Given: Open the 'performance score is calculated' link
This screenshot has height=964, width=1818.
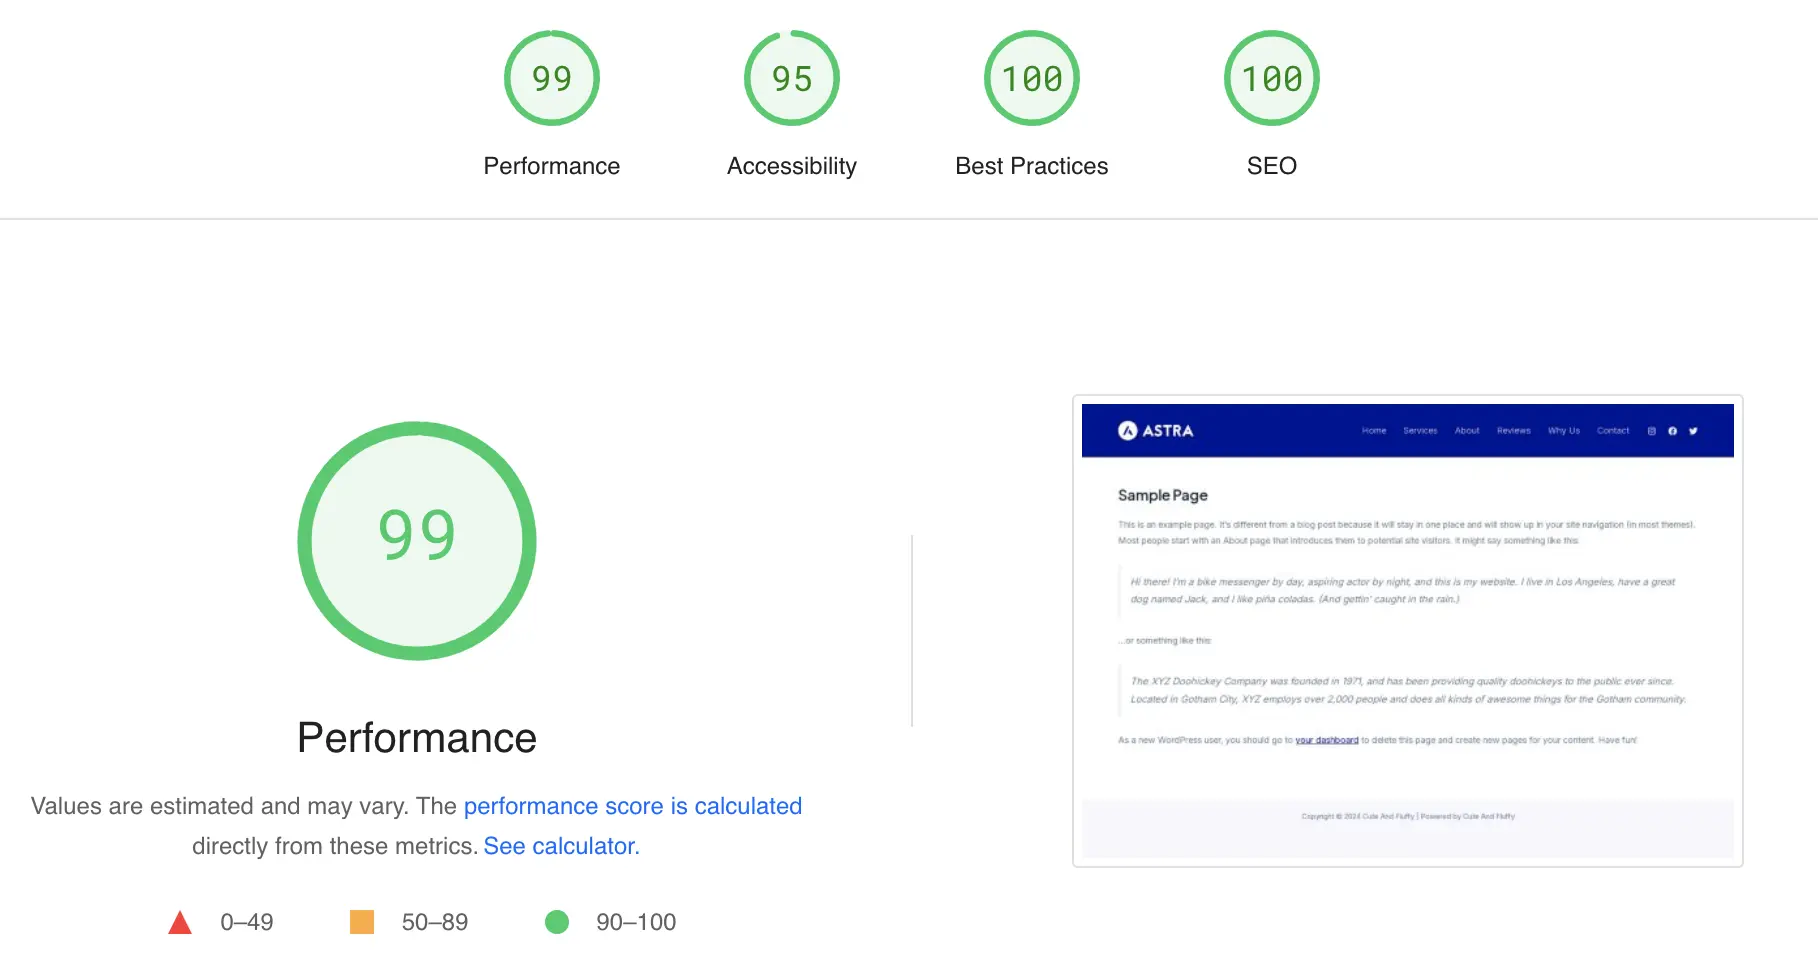Looking at the screenshot, I should point(632,806).
